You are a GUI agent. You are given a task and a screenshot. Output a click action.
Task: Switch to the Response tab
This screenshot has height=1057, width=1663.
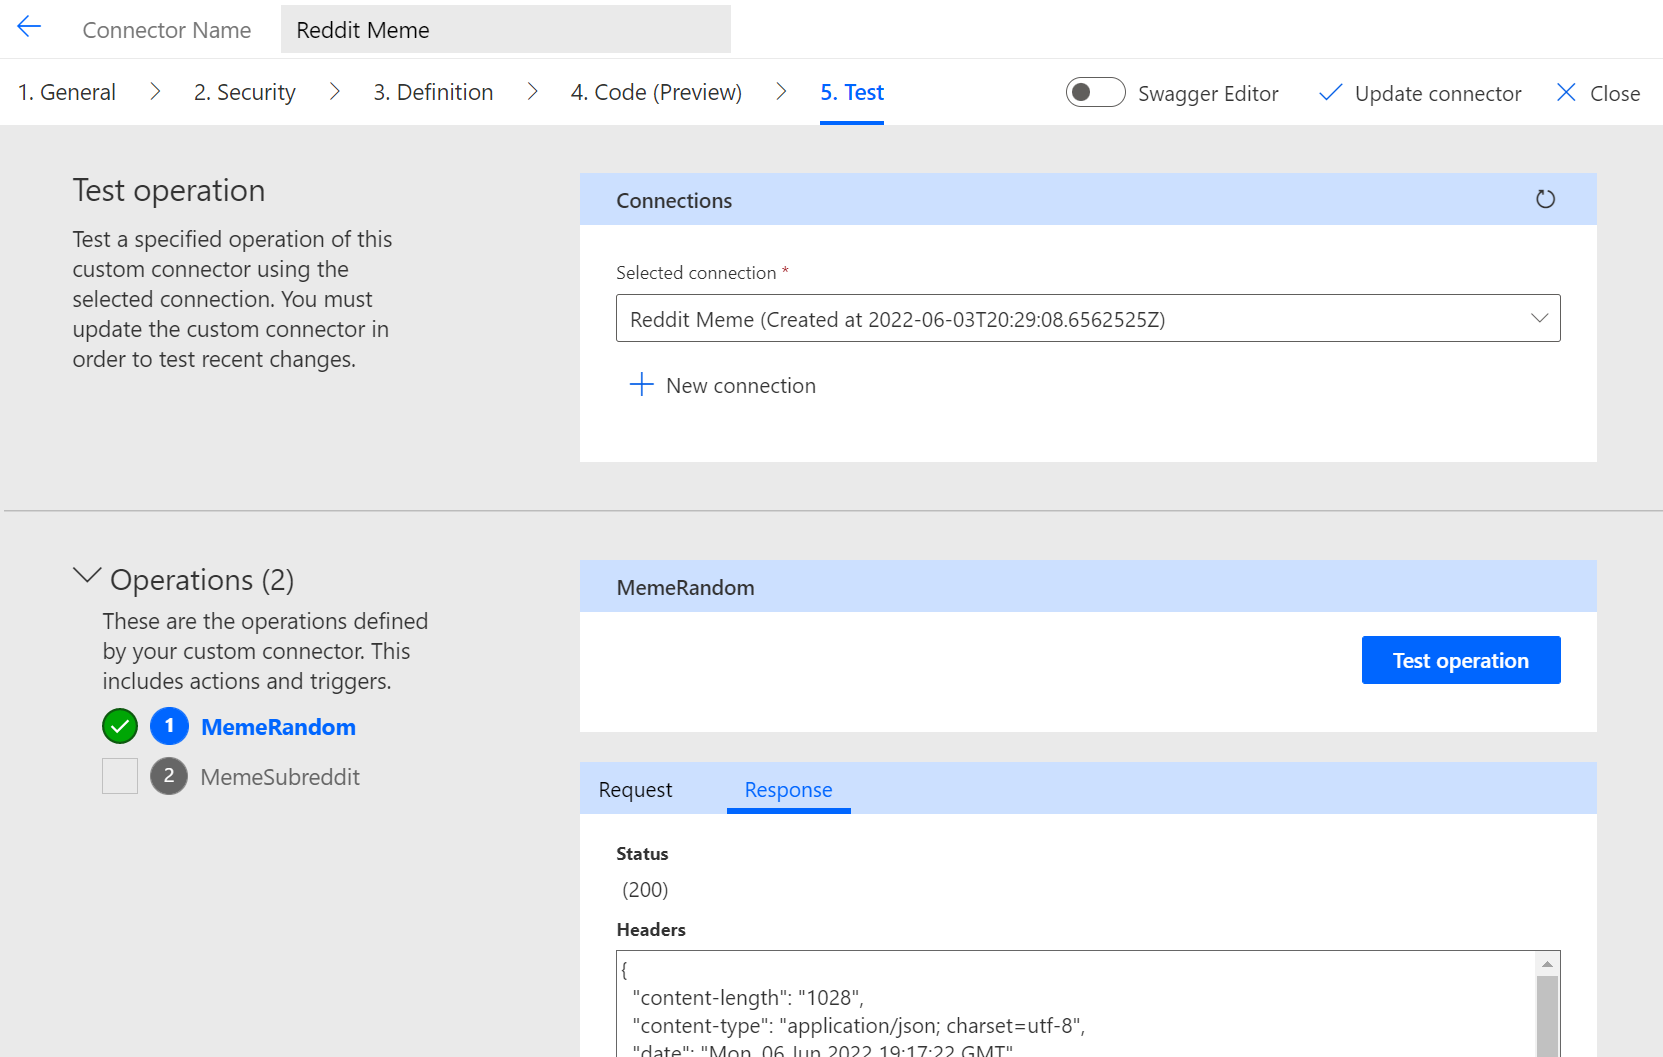tap(788, 789)
